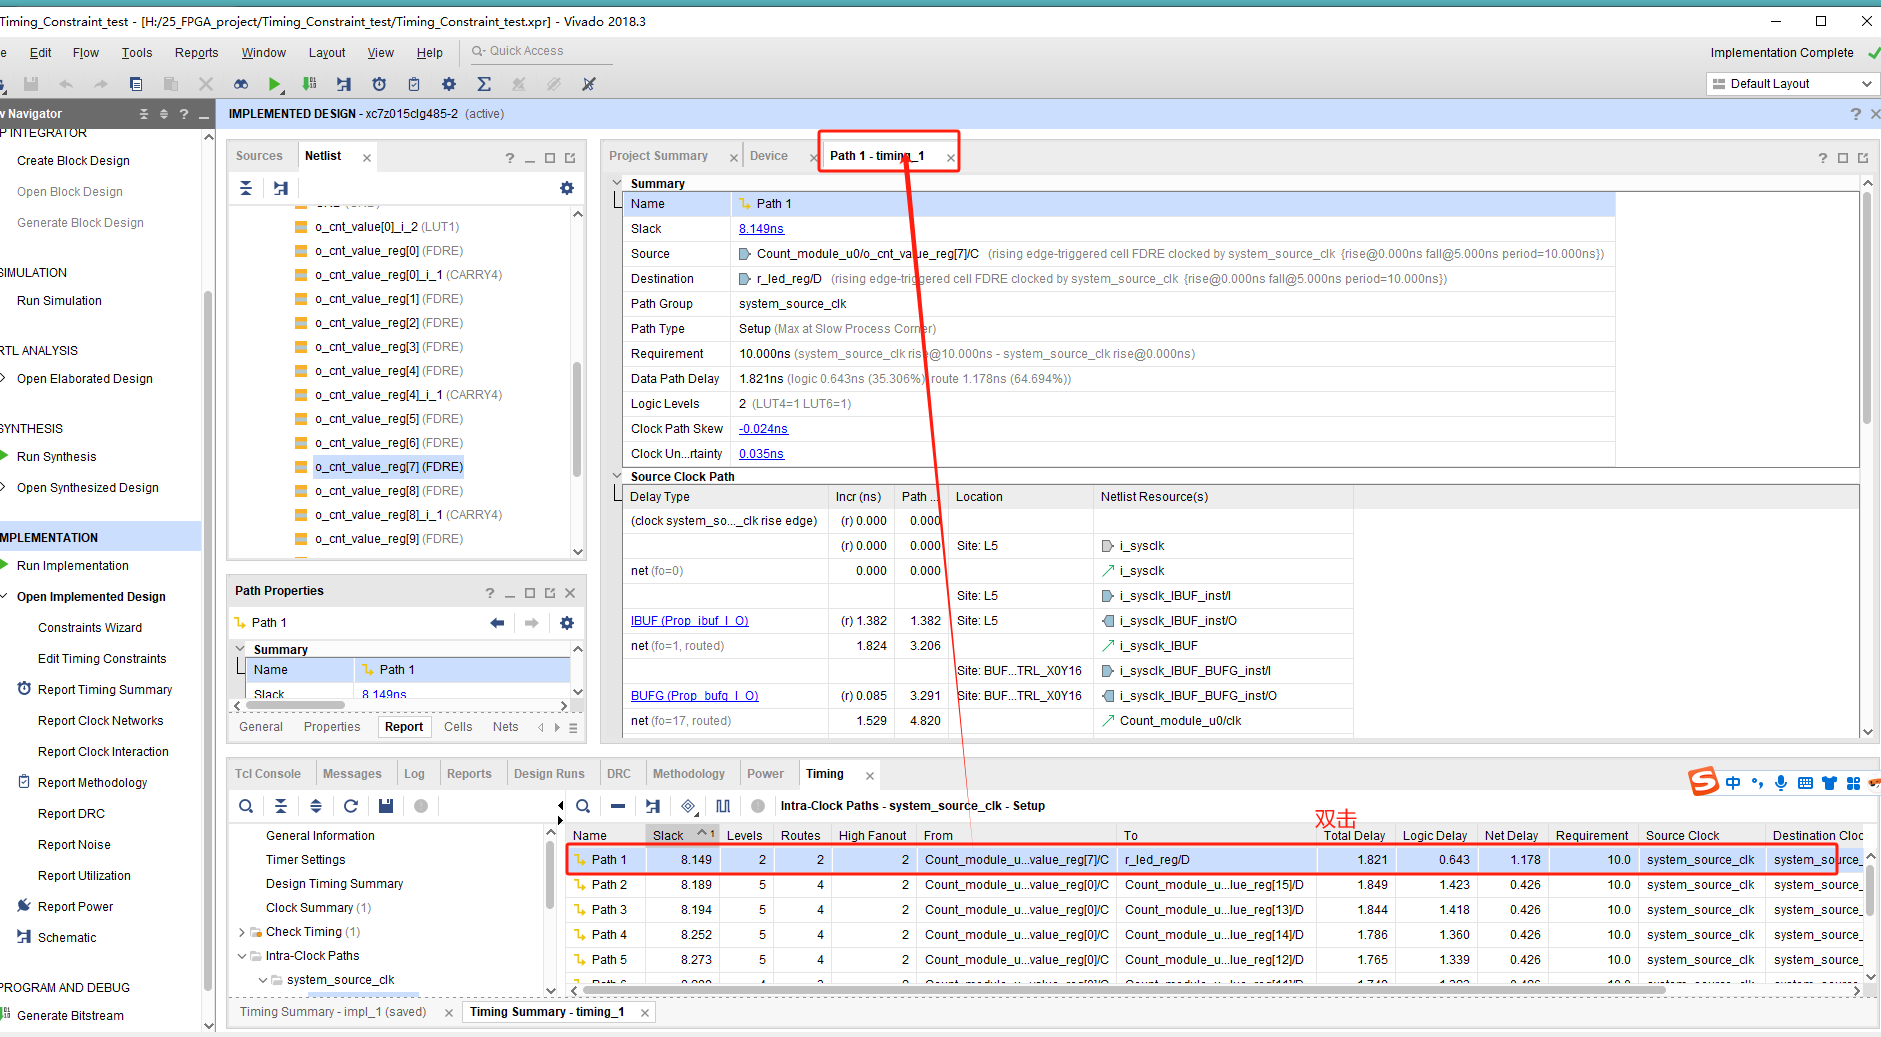Collapse Open Implemented Design in Flow Navigator
This screenshot has height=1037, width=1881.
pyautogui.click(x=5, y=596)
